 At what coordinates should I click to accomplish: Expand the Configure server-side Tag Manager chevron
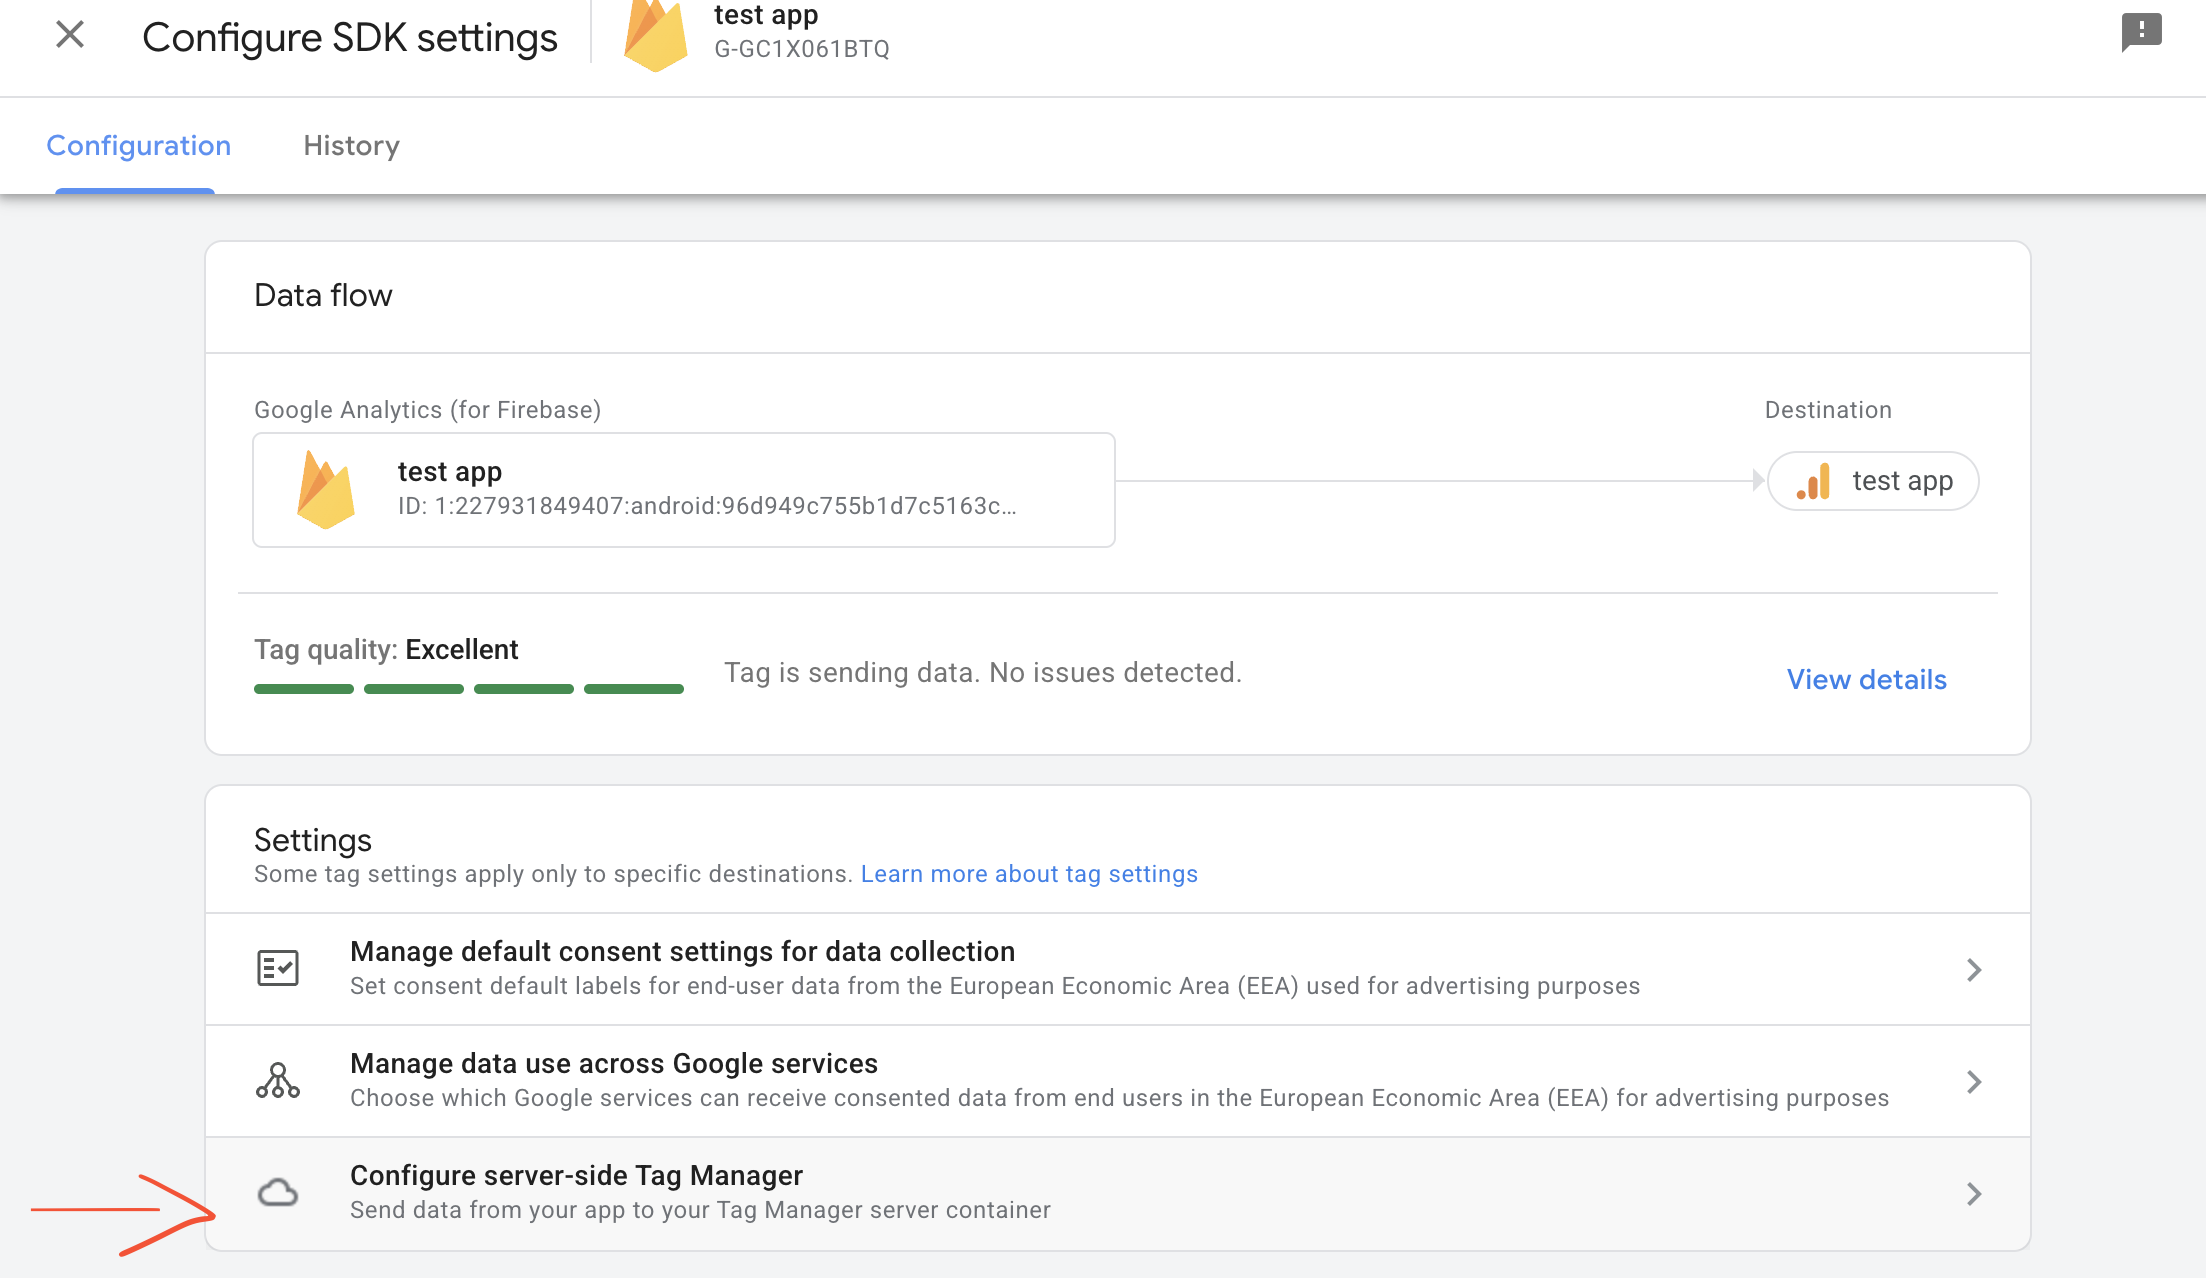[1974, 1193]
